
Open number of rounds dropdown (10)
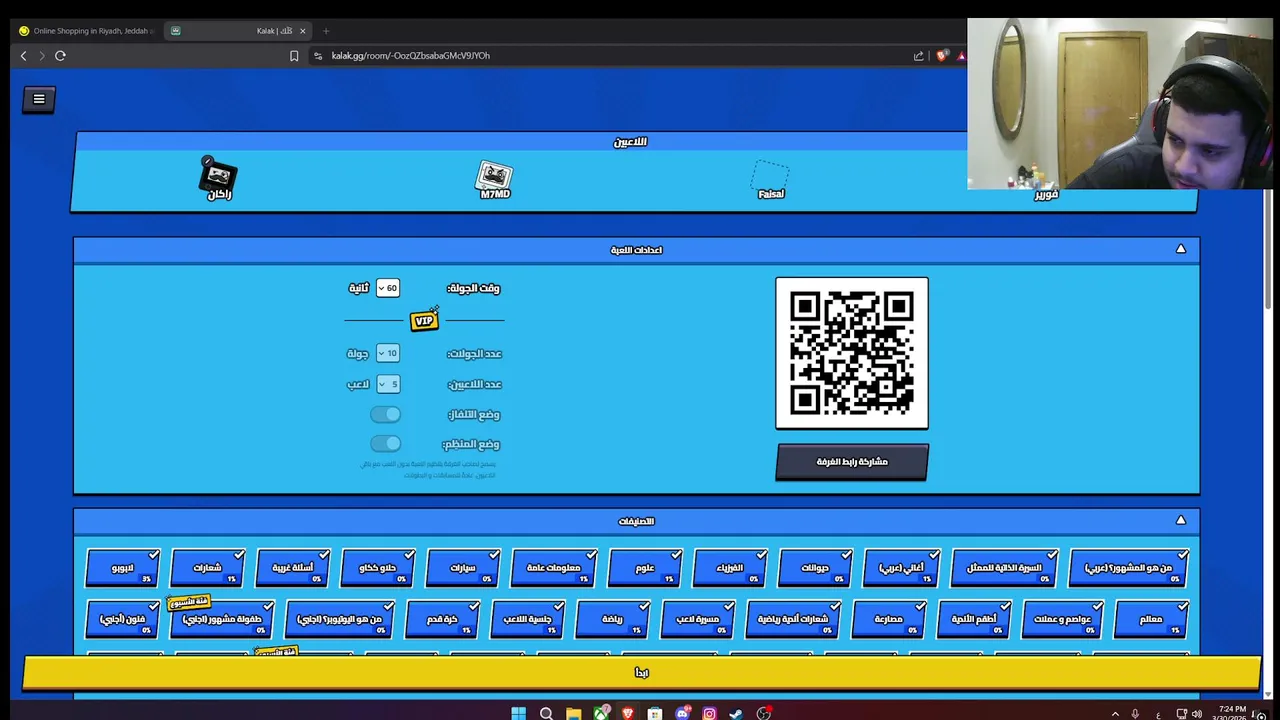388,353
